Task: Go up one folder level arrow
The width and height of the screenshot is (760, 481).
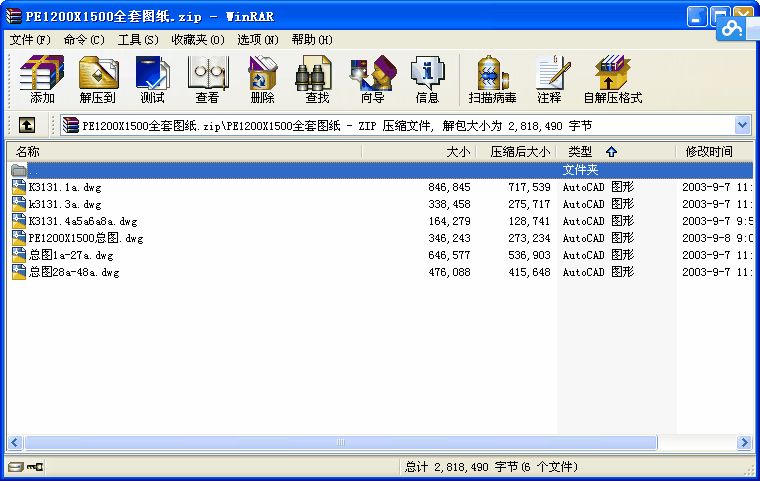Action: click(x=27, y=126)
